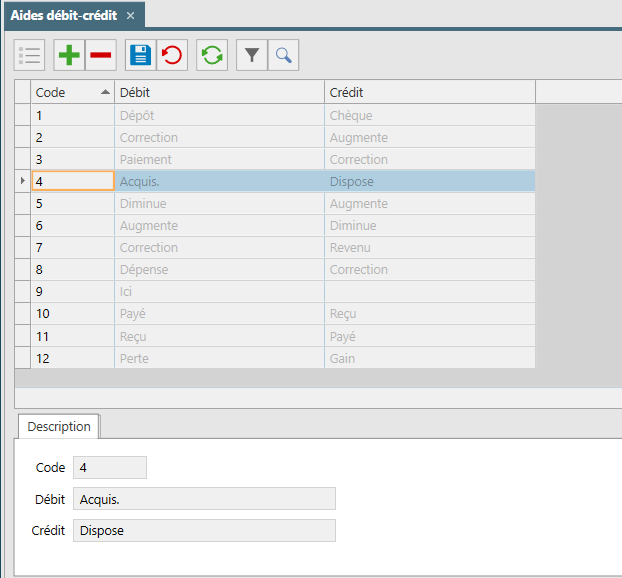622x578 pixels.
Task: Click the Crédit column header
Action: (x=430, y=92)
